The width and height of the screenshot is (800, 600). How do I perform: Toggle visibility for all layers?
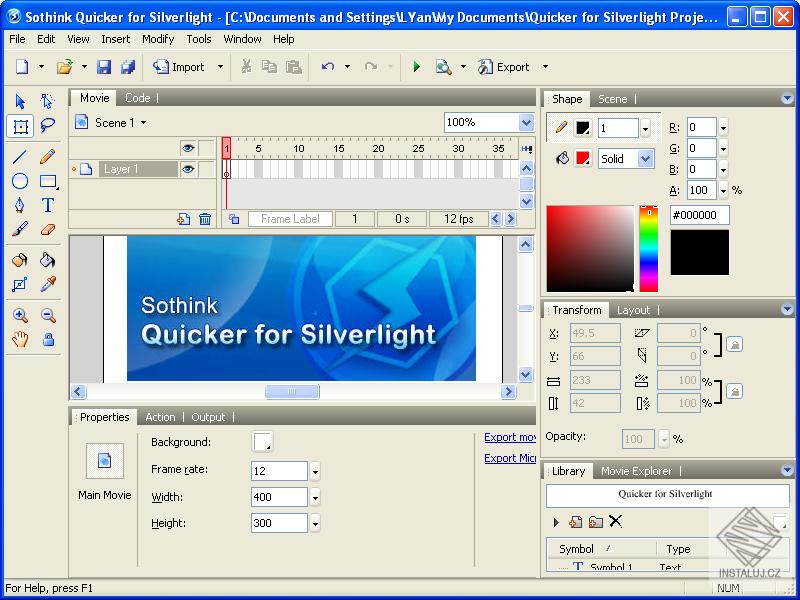[188, 148]
